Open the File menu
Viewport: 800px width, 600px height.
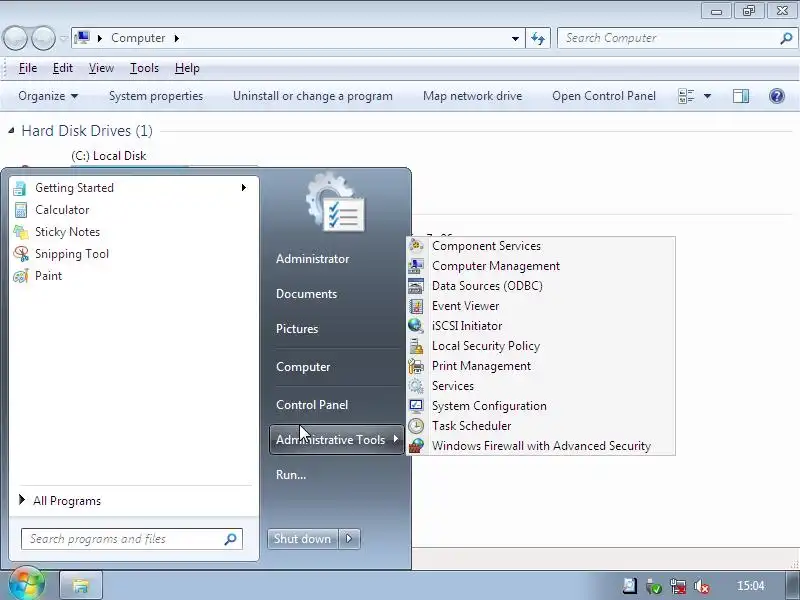[28, 68]
